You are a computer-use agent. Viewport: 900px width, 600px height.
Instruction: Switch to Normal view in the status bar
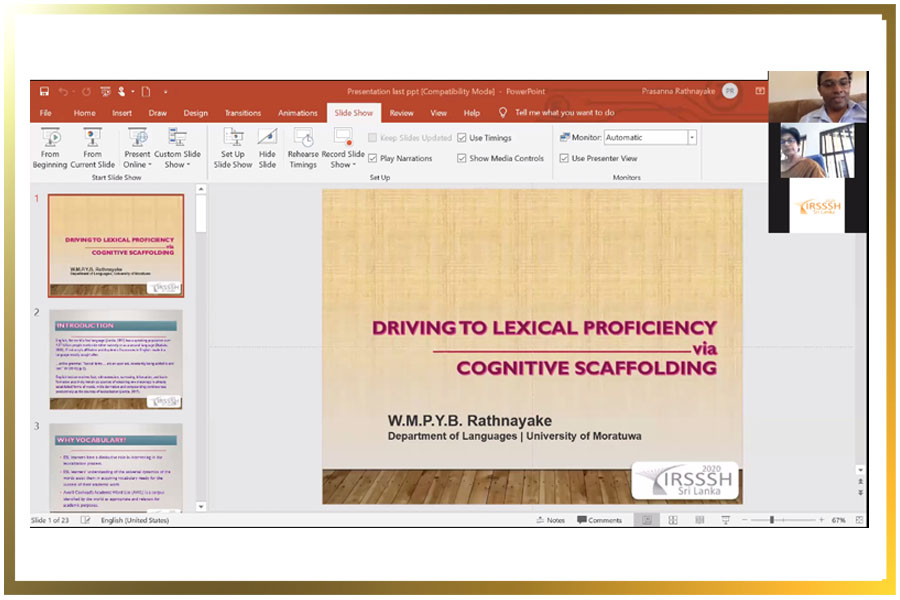pos(647,520)
